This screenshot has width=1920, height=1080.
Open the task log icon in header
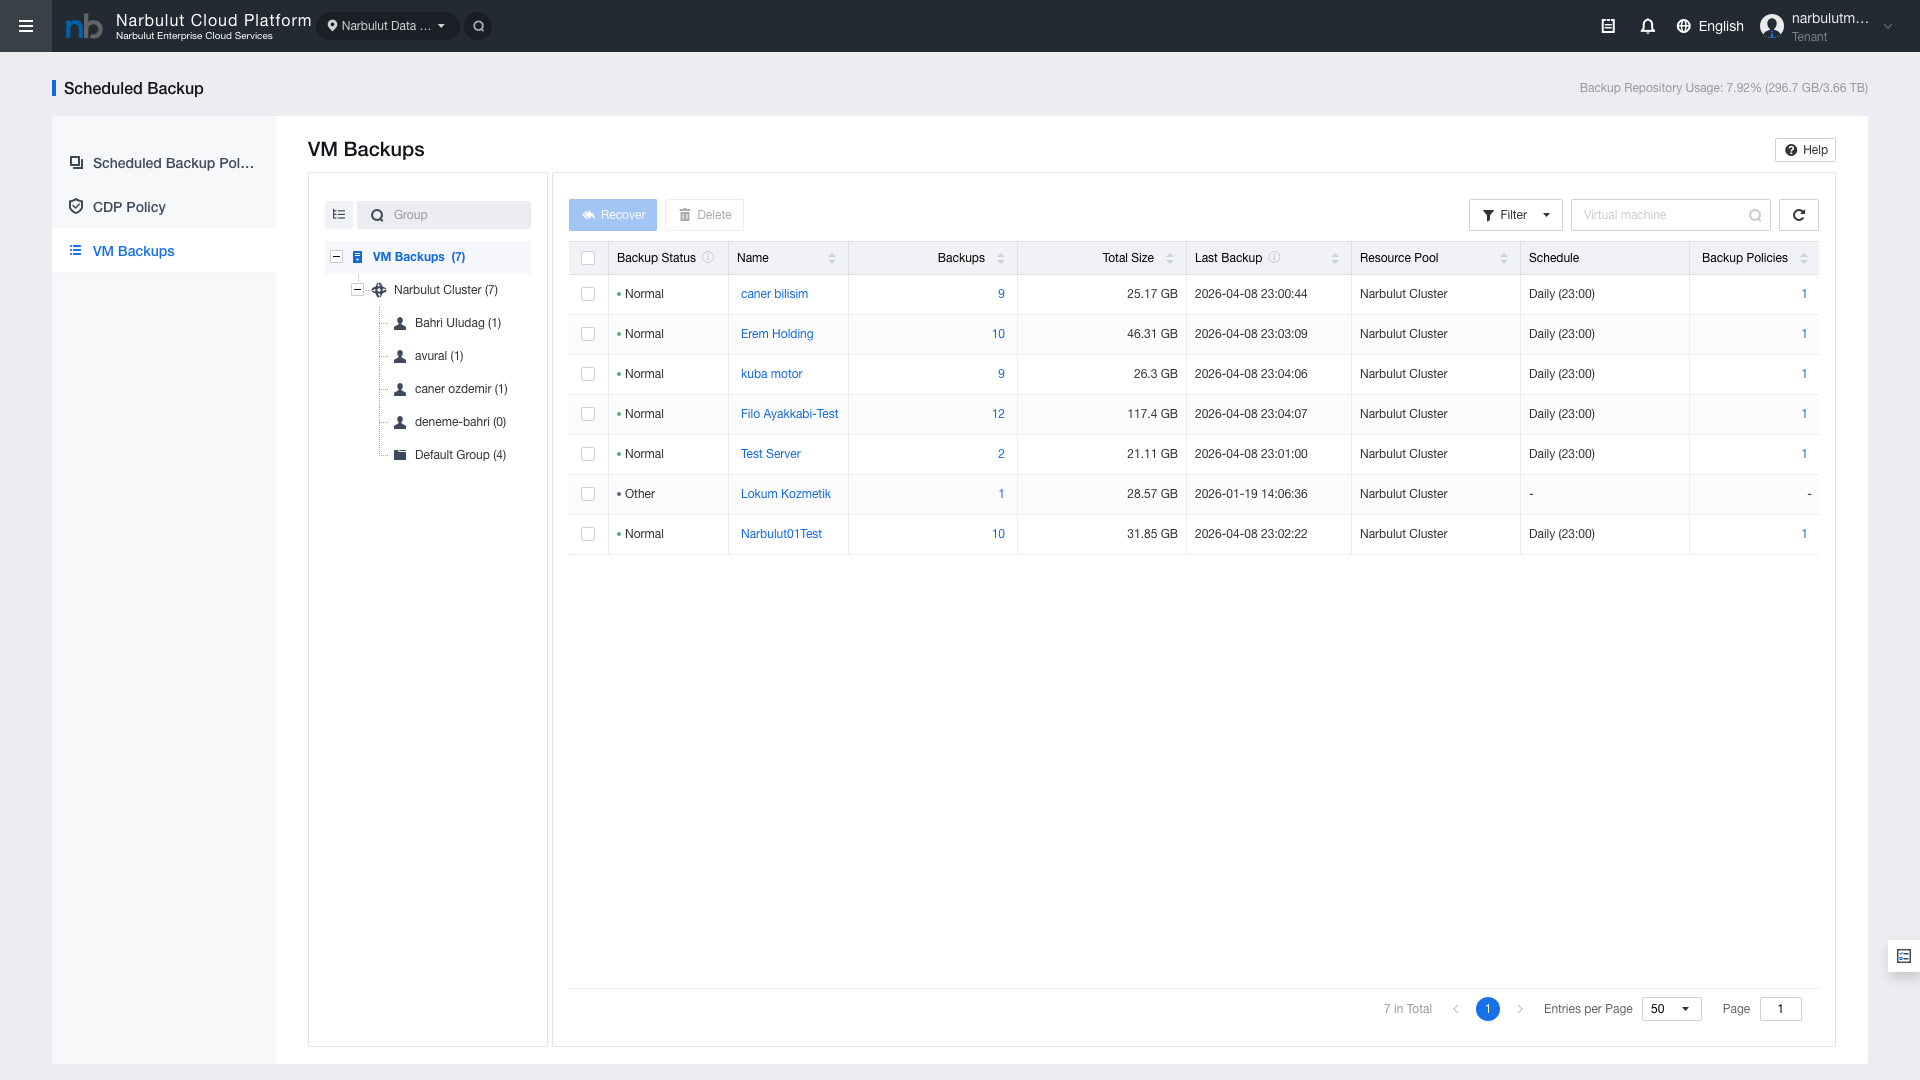tap(1608, 26)
